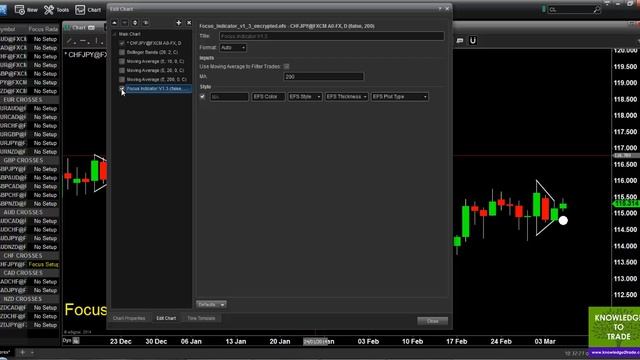Enable Moving Average (E, 20, 0, C) checkbox
This screenshot has width=640, height=360.
122,70
